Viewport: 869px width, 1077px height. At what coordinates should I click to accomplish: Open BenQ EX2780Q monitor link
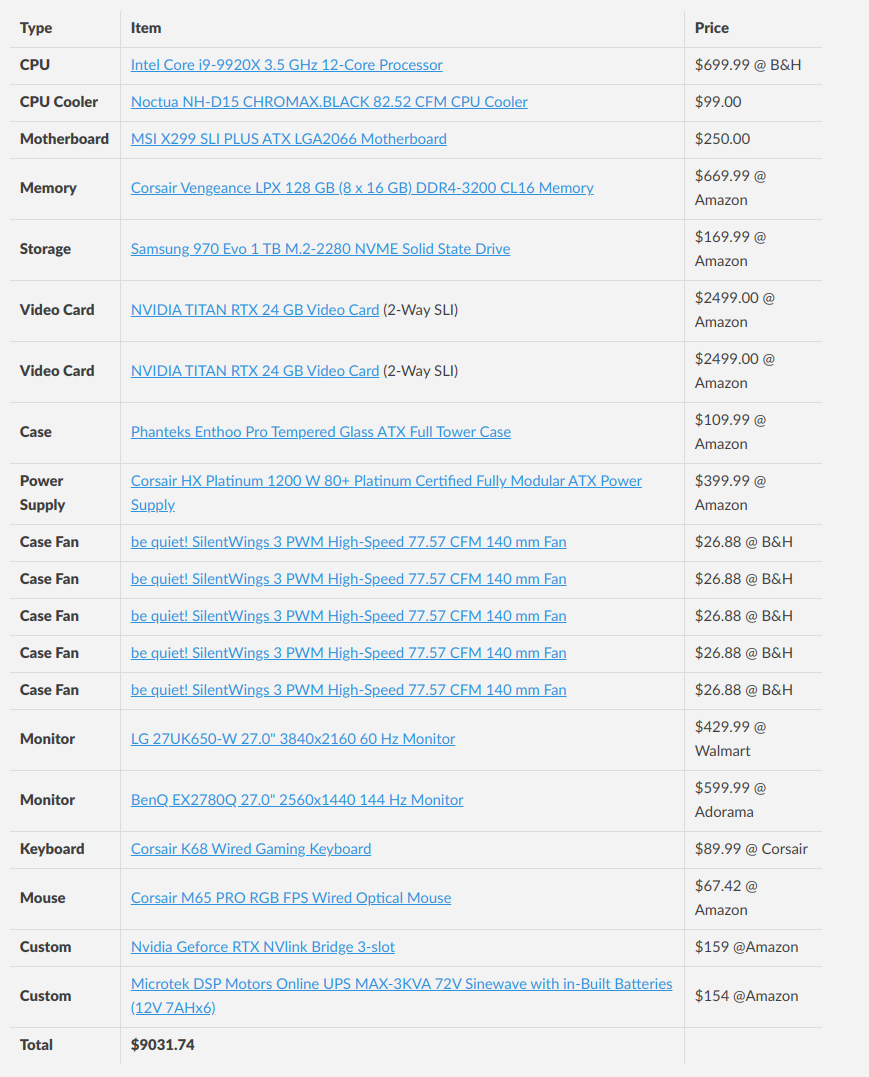pos(297,800)
